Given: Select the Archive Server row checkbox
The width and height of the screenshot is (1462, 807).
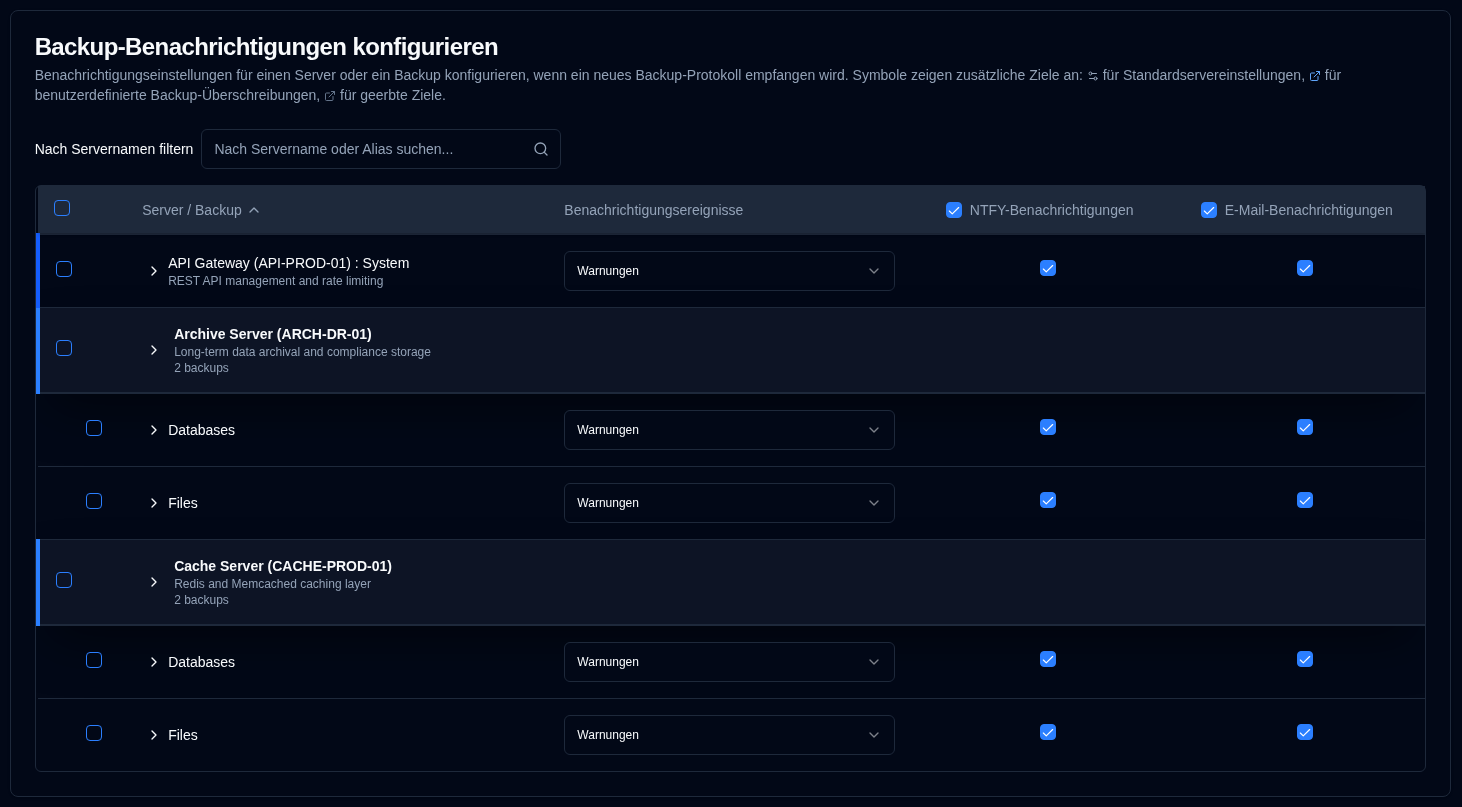Looking at the screenshot, I should click(64, 348).
